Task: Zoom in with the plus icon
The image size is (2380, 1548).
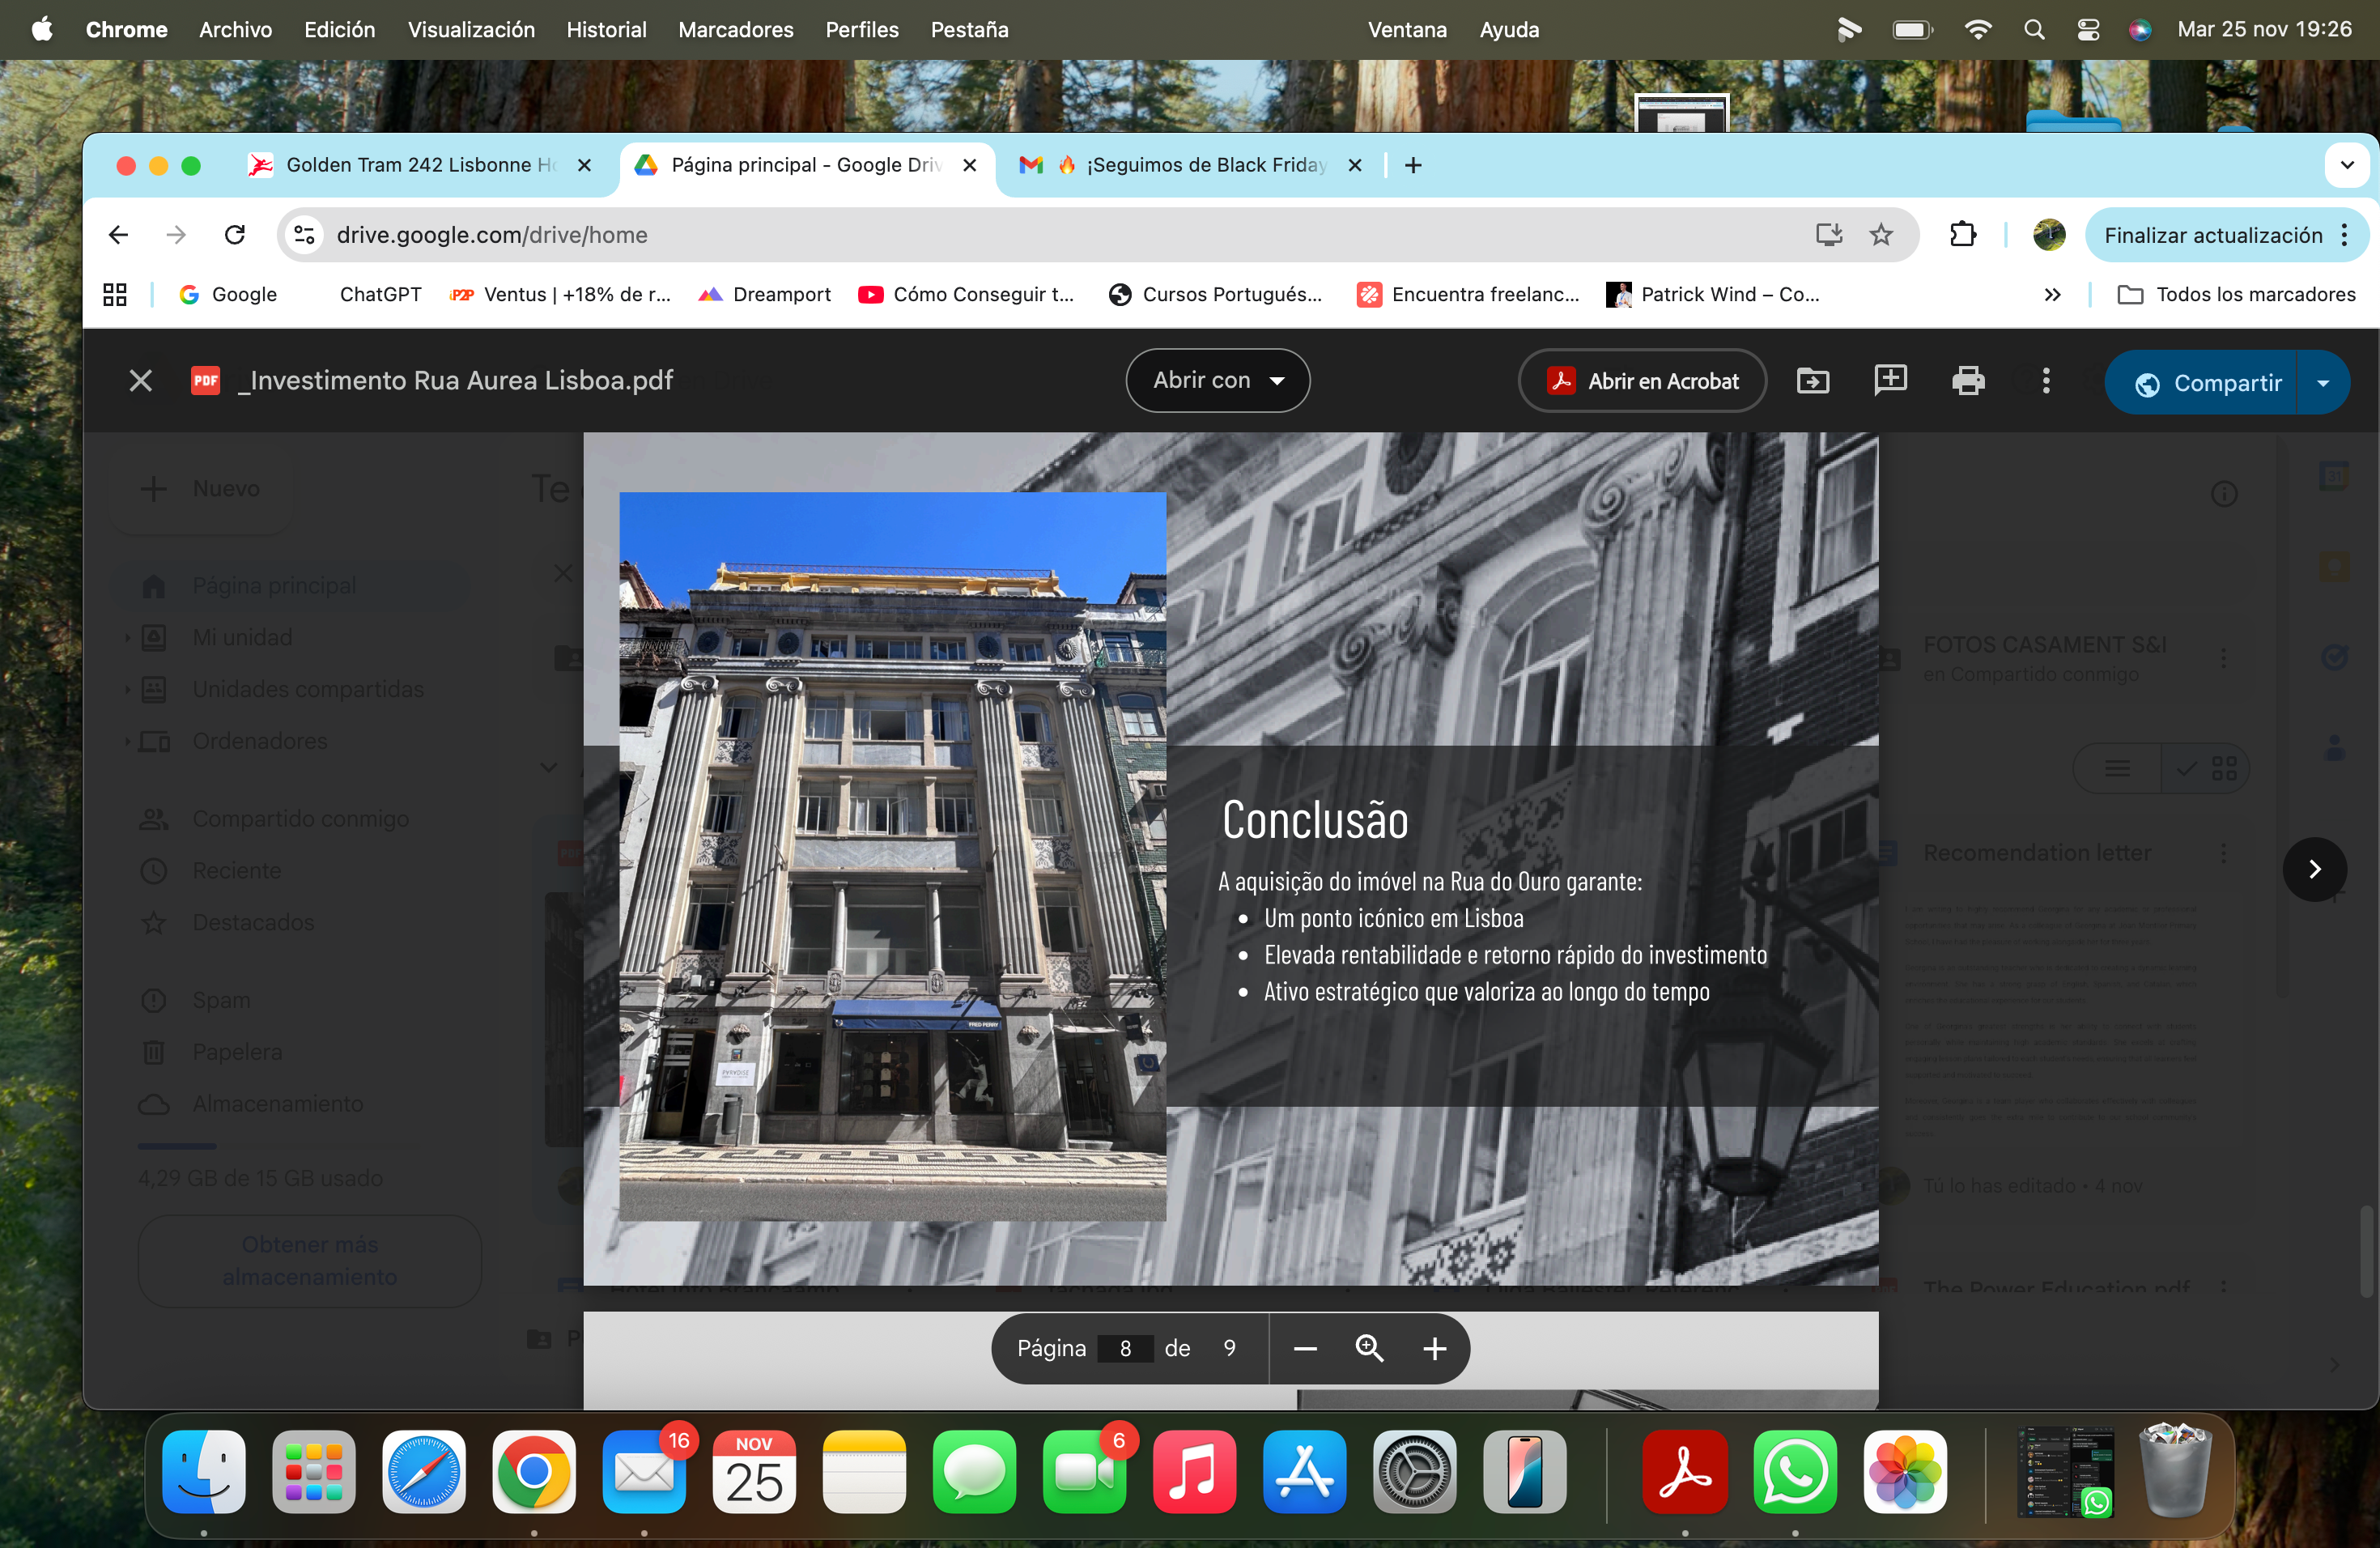Action: tap(1434, 1348)
